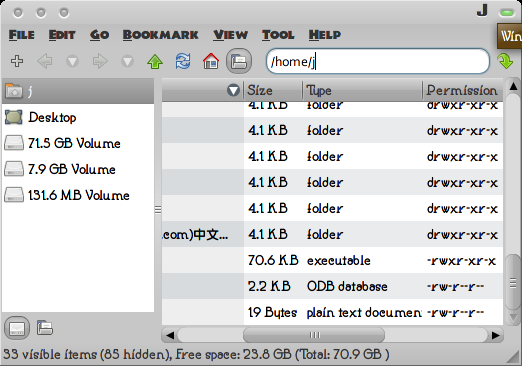The height and width of the screenshot is (366, 522).
Task: Select the ODB database row
Action: point(332,286)
